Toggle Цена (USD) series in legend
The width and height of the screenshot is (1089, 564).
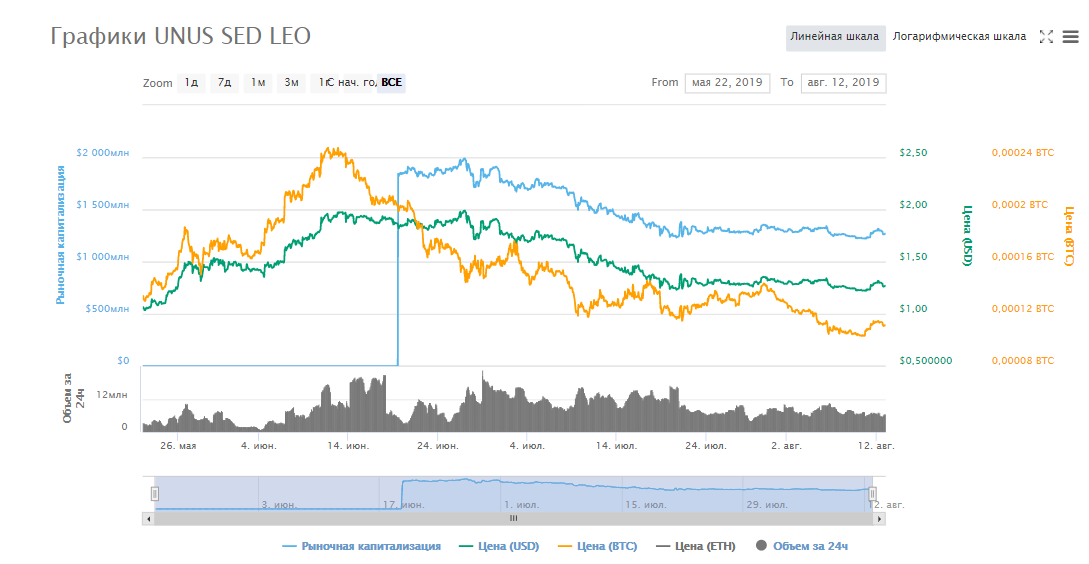(x=499, y=546)
